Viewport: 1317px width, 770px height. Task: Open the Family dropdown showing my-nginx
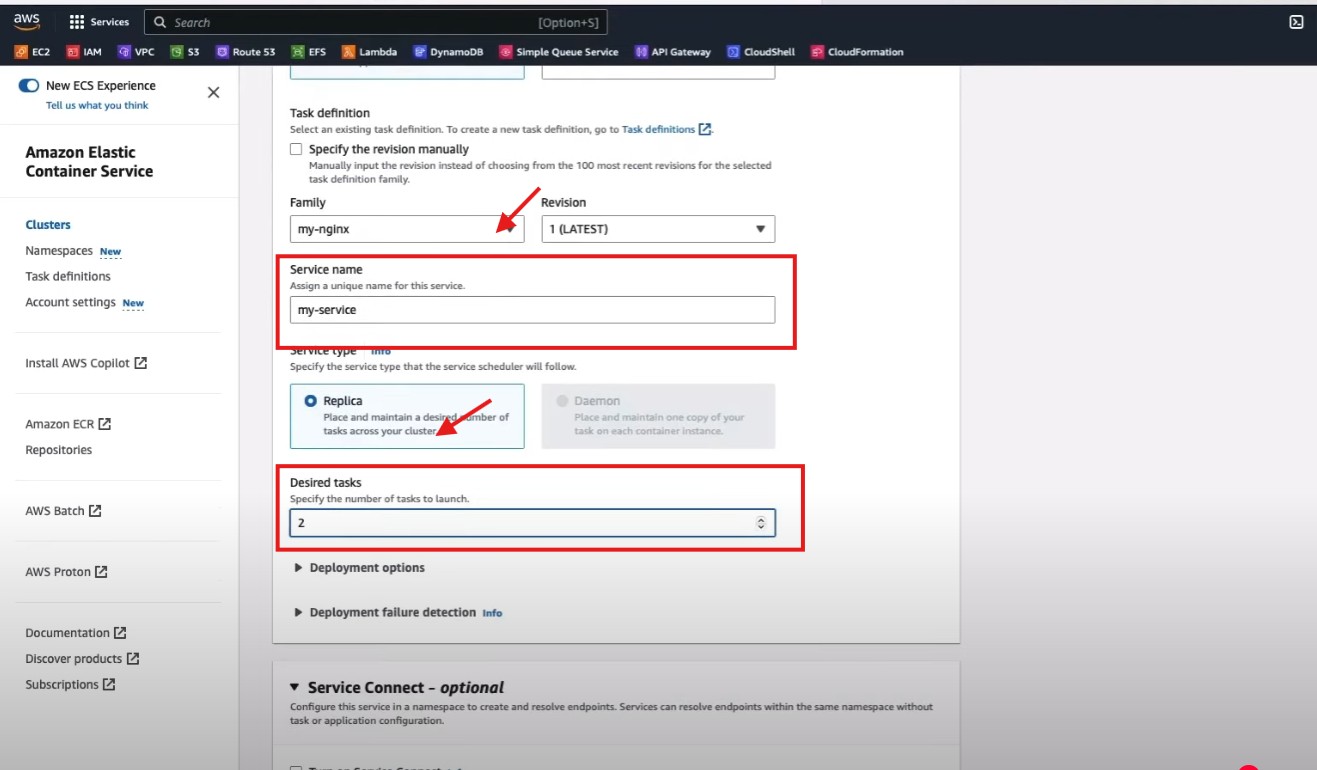tap(406, 229)
